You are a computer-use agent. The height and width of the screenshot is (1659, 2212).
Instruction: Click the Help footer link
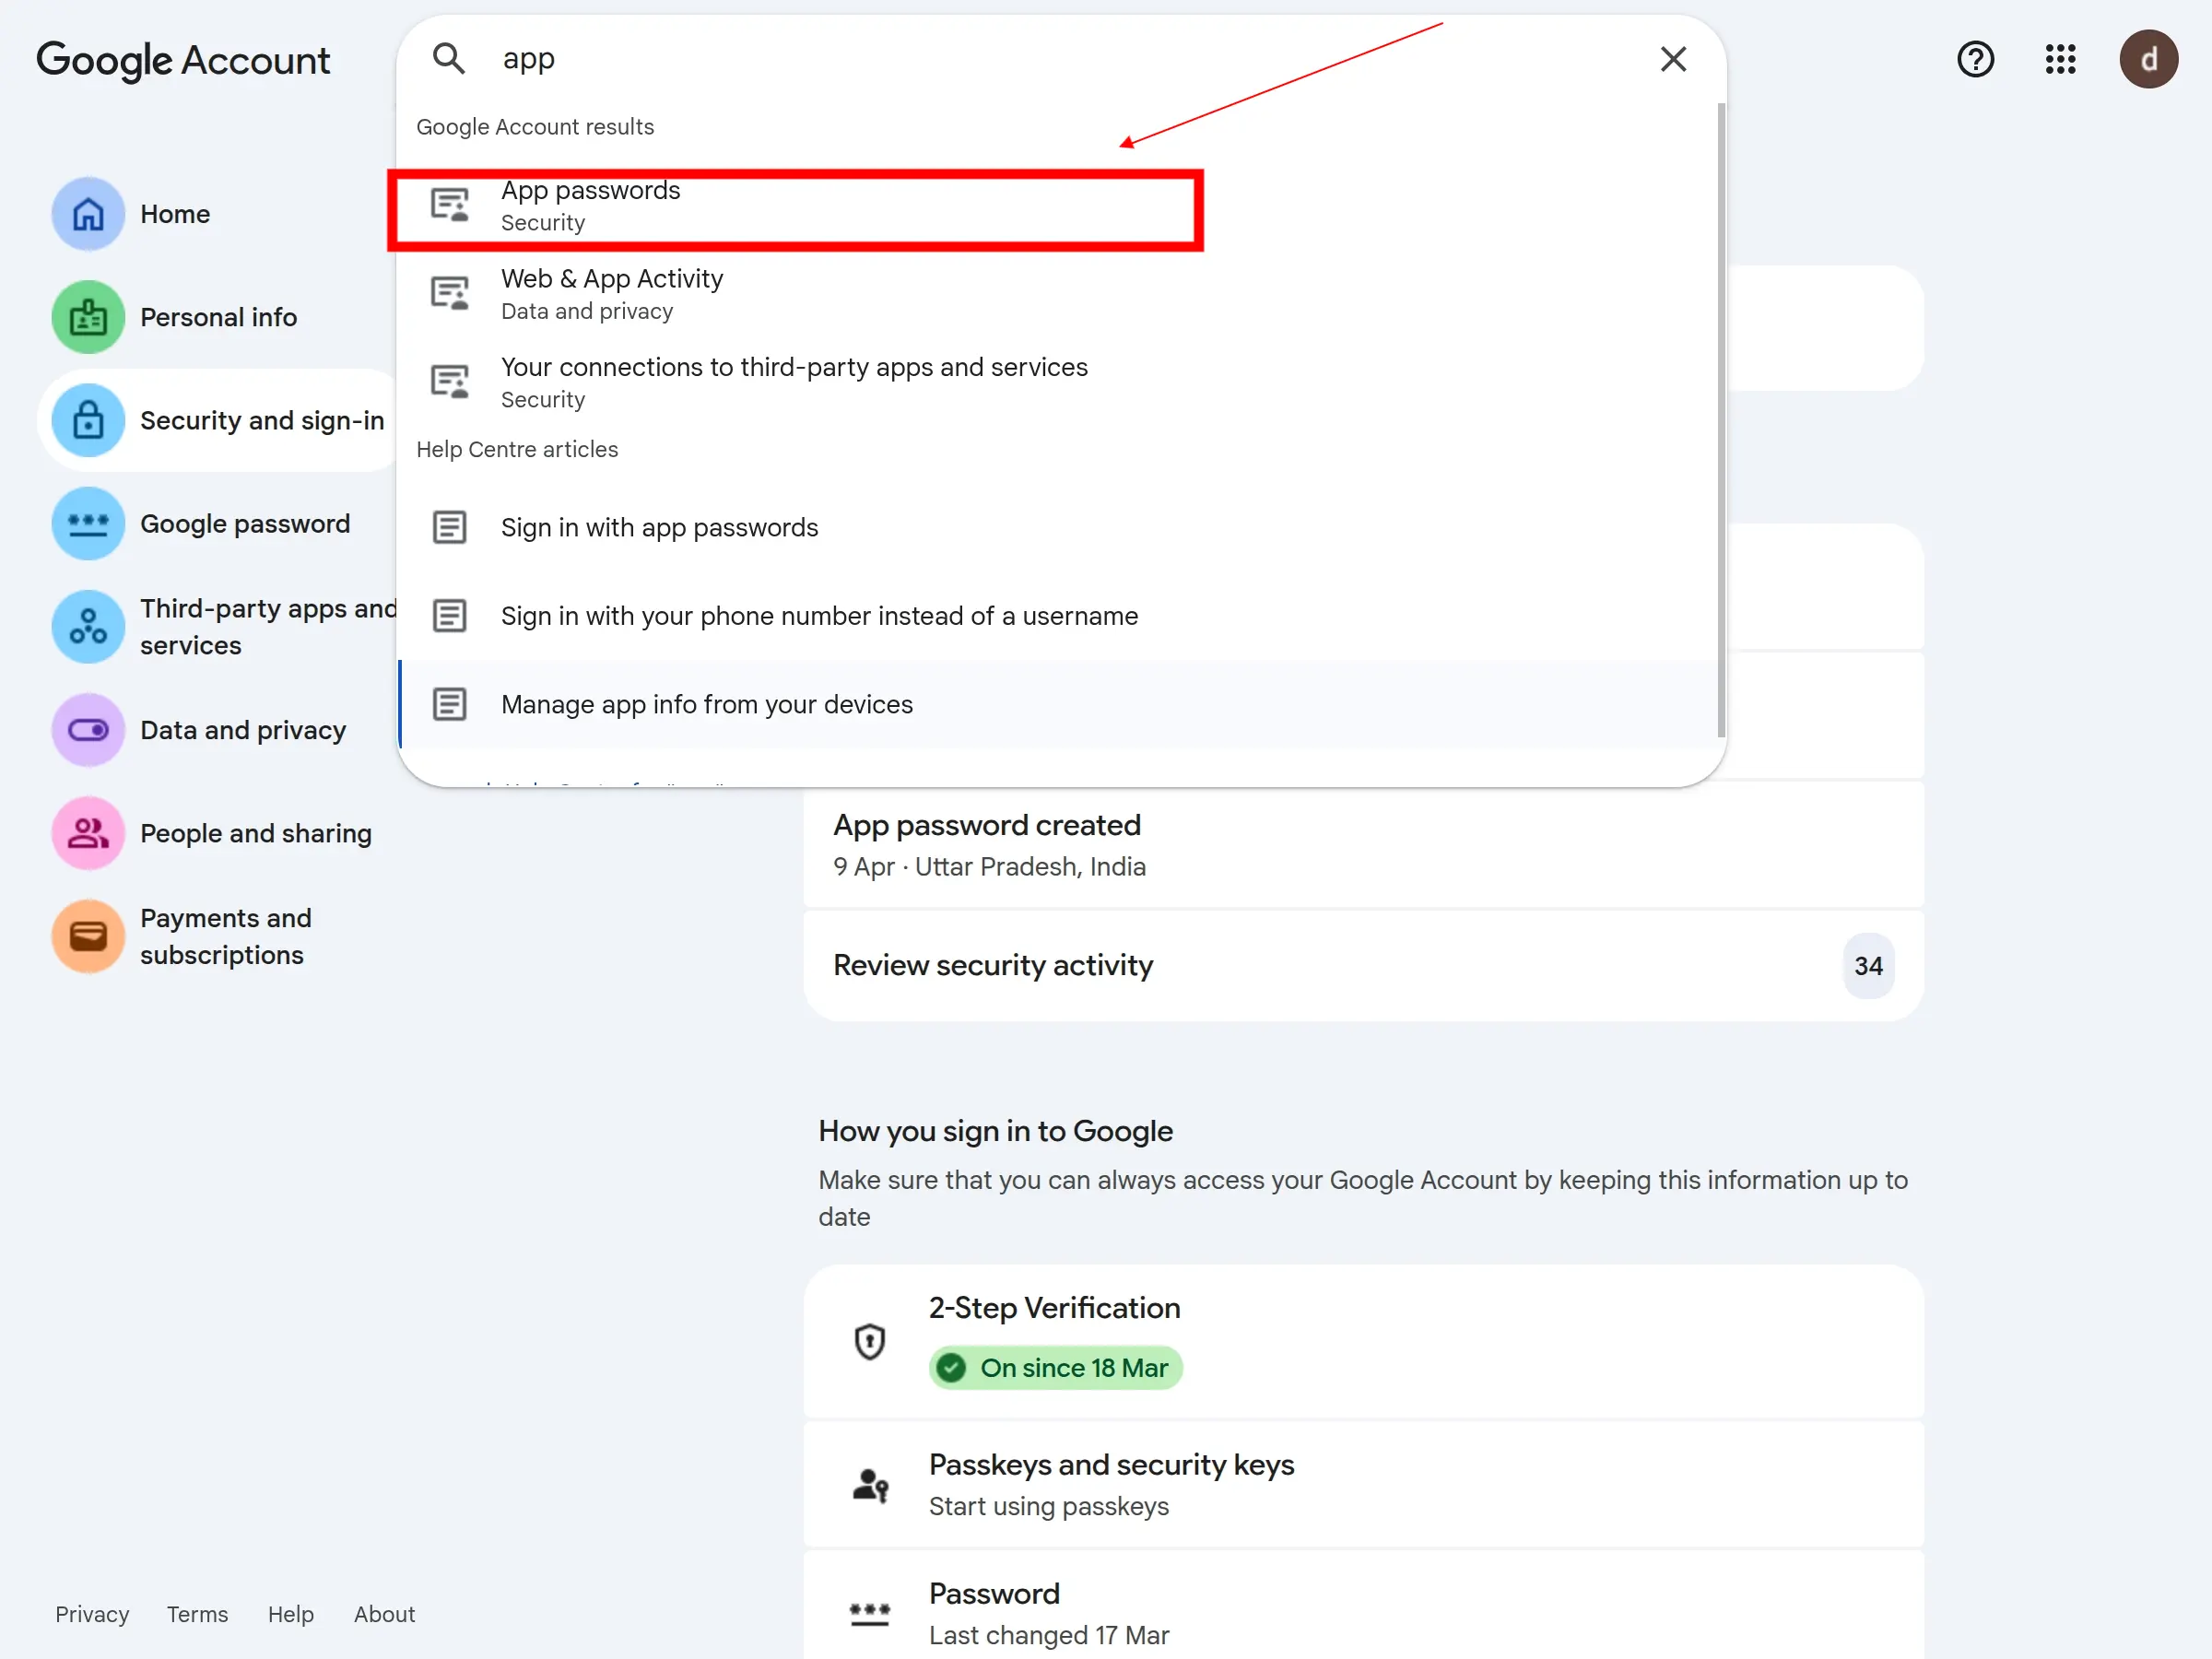point(291,1614)
